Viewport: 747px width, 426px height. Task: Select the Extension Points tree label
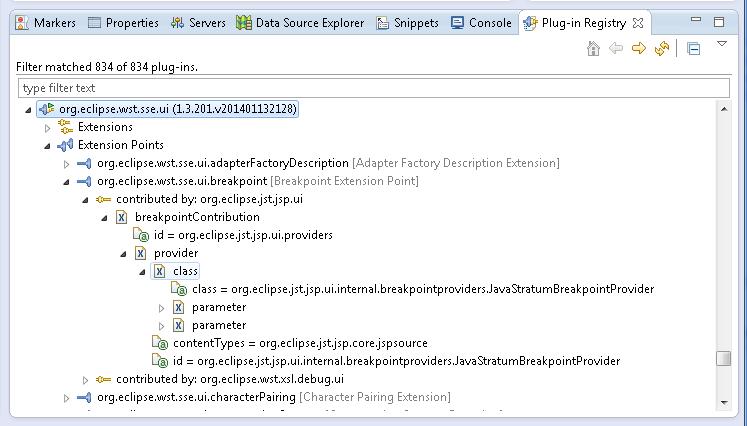[121, 145]
